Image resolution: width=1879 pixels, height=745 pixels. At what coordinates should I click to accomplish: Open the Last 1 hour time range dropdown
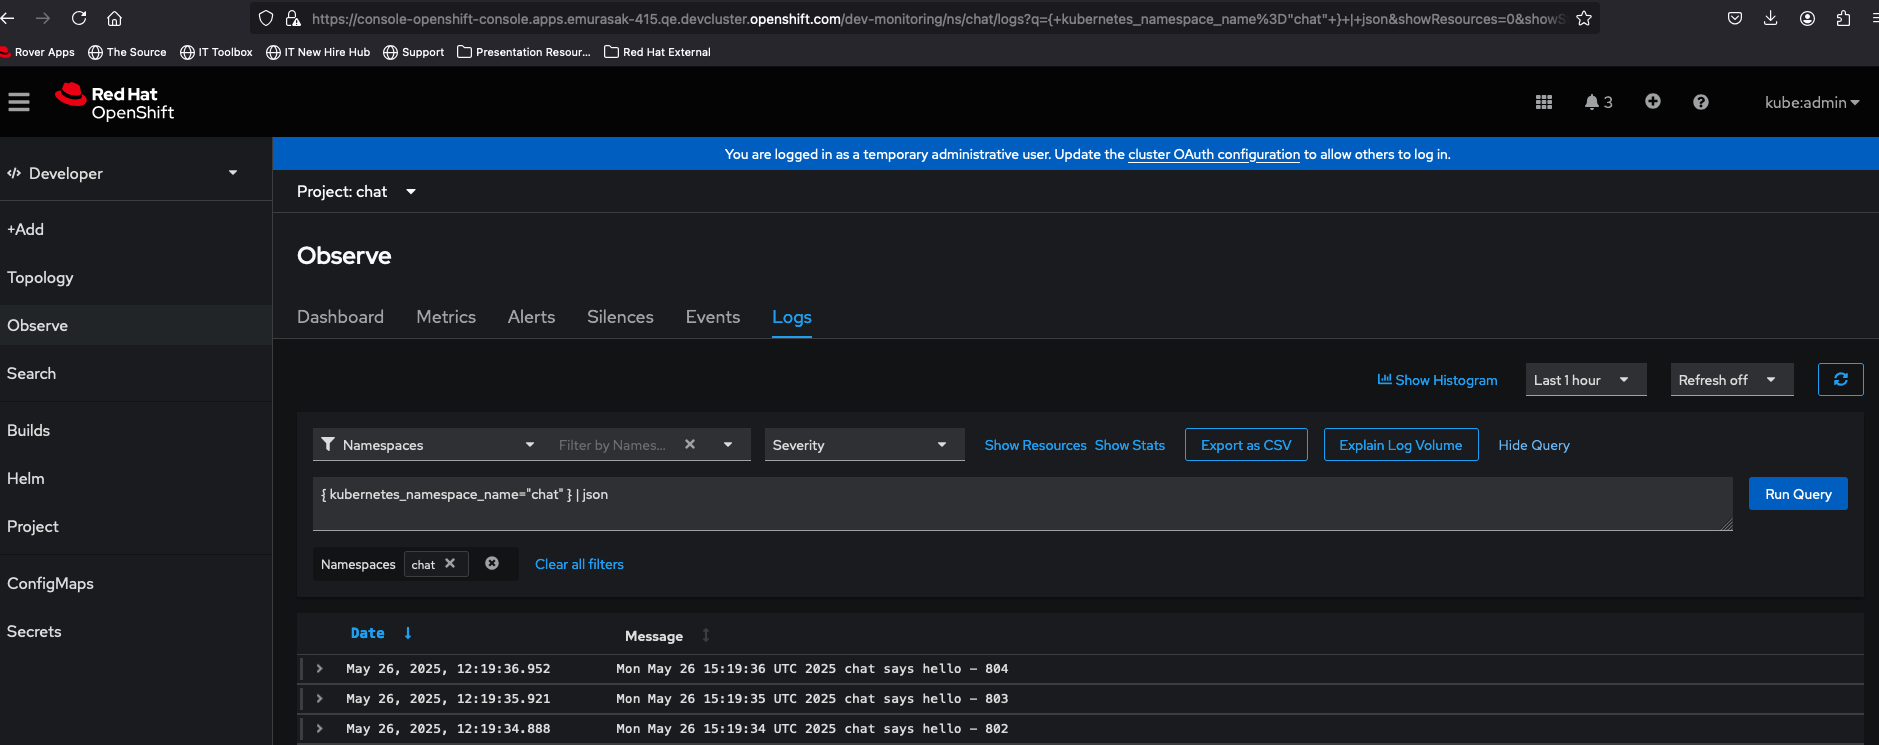pos(1584,380)
